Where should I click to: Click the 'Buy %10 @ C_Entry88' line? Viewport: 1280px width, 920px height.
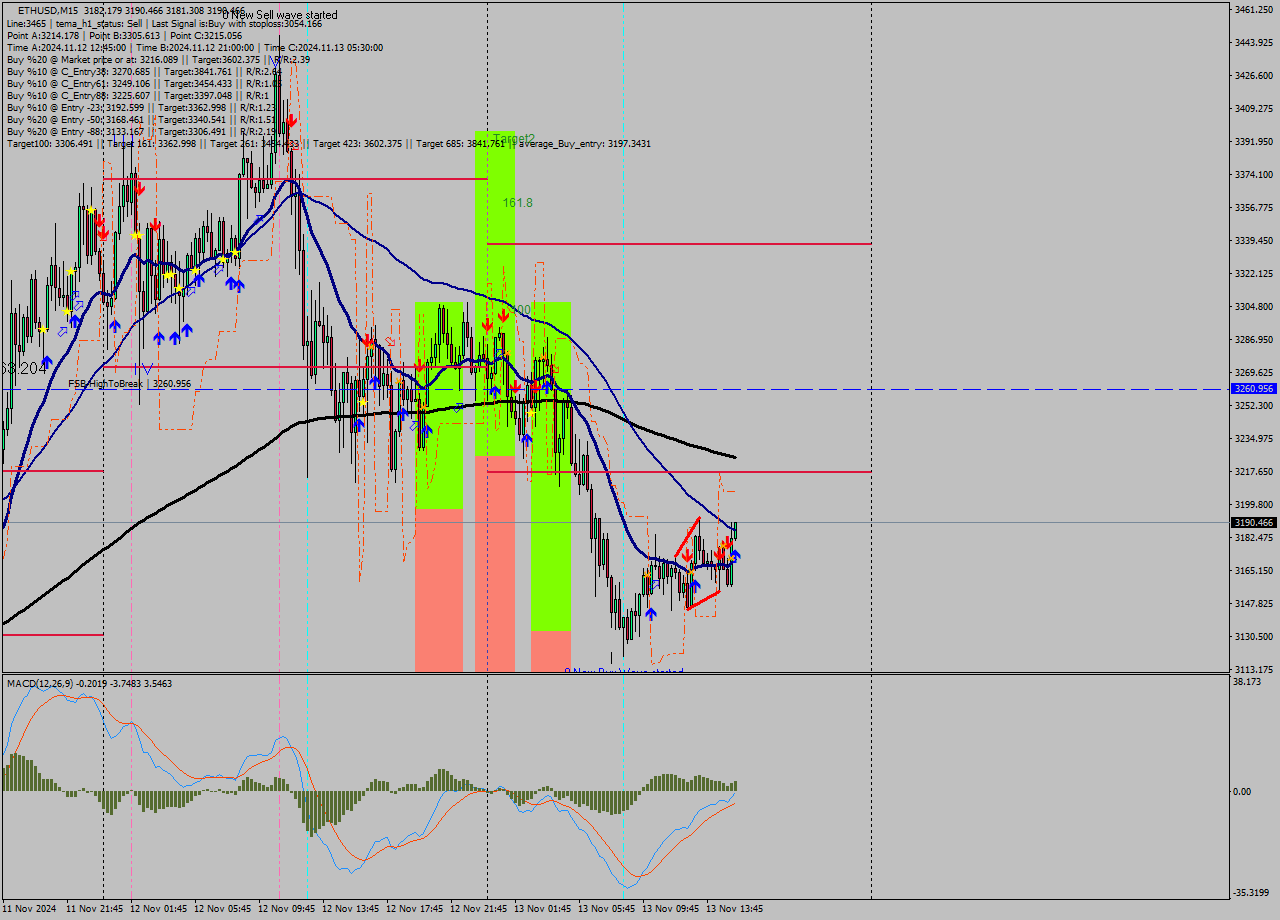(x=139, y=95)
